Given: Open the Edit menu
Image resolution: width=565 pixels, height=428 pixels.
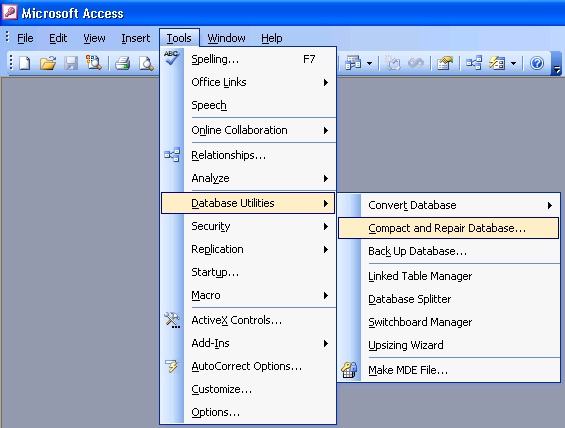Looking at the screenshot, I should pyautogui.click(x=58, y=38).
